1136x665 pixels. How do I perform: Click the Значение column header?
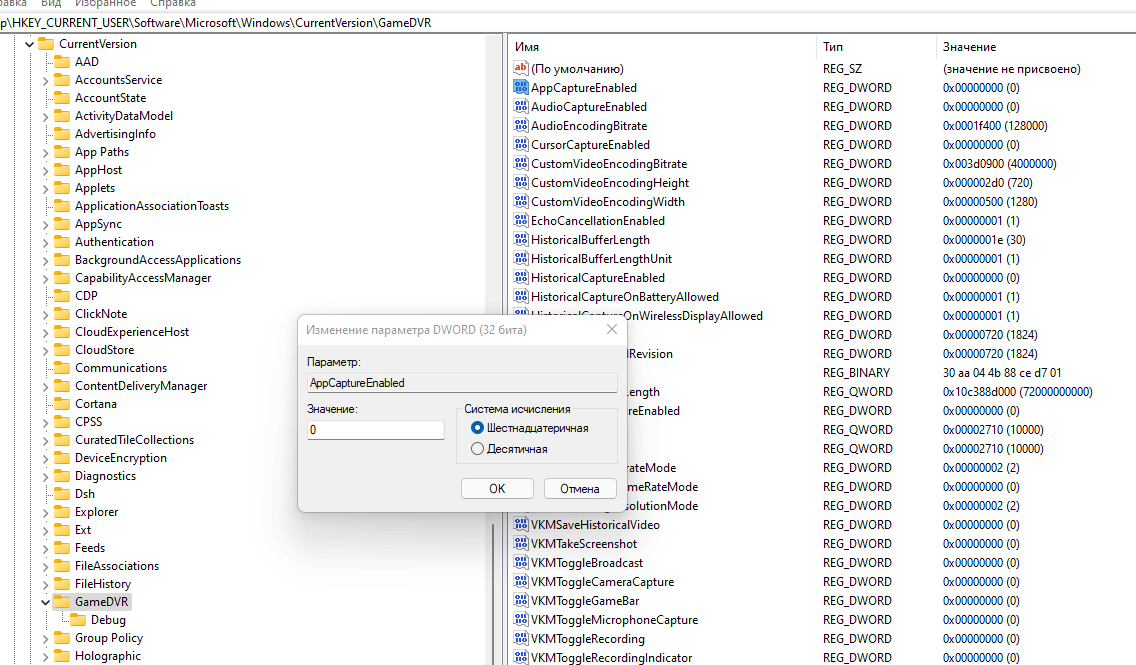1036,46
